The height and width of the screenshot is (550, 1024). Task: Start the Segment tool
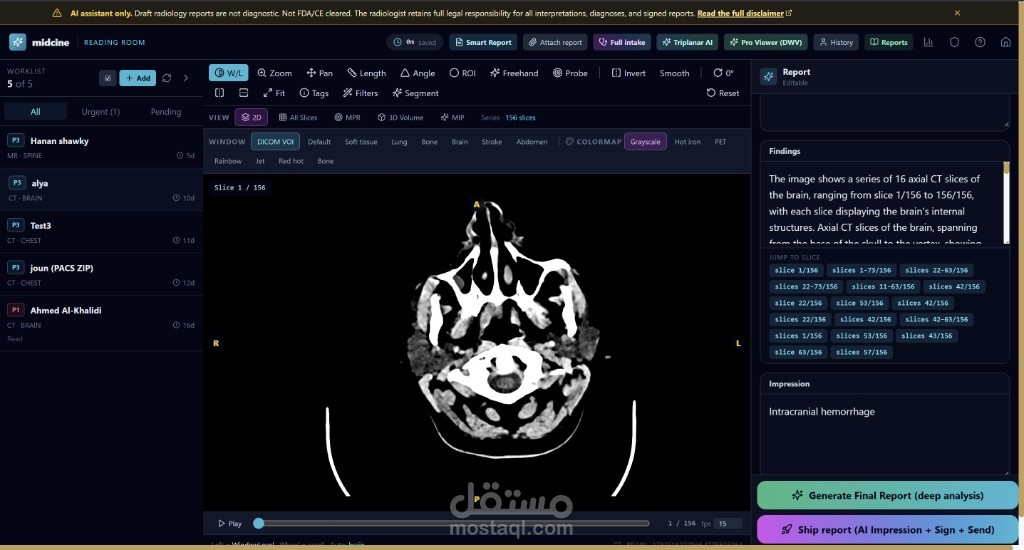415,93
